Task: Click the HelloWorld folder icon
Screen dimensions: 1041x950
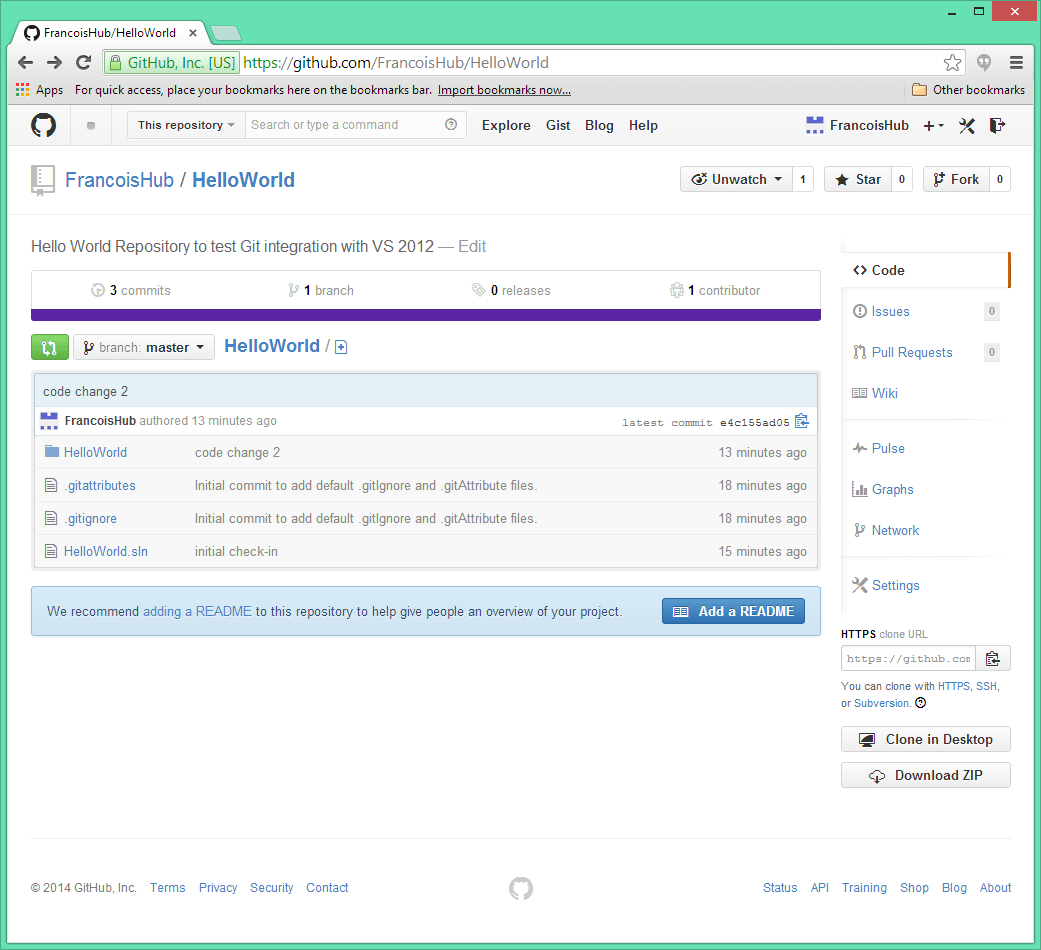Action: tap(52, 451)
